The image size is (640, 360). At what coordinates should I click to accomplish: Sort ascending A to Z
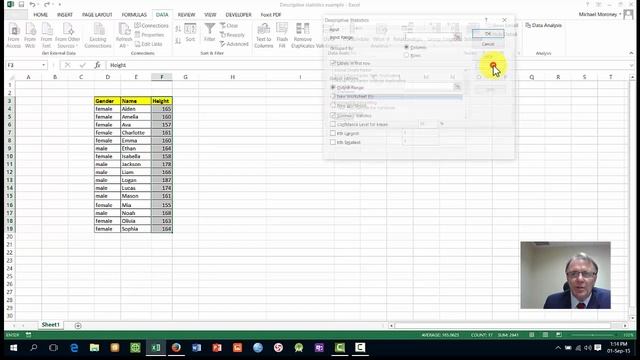(x=178, y=29)
